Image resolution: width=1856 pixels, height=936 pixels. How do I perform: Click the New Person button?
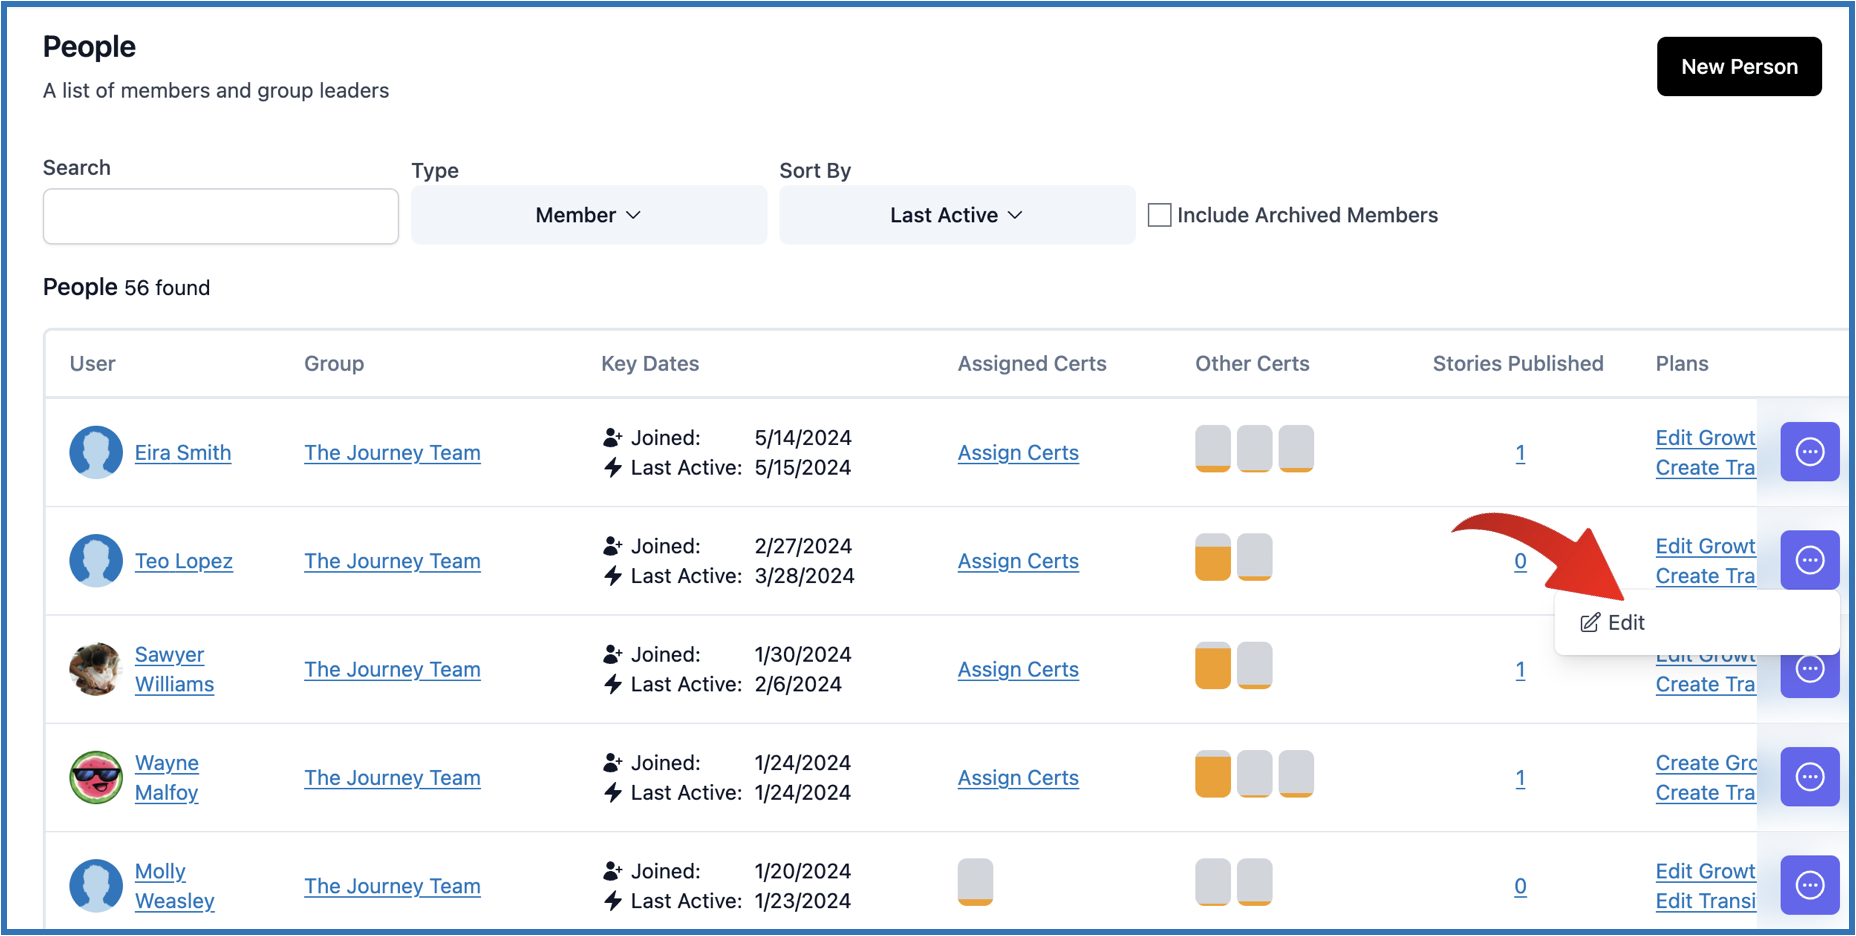coord(1738,67)
